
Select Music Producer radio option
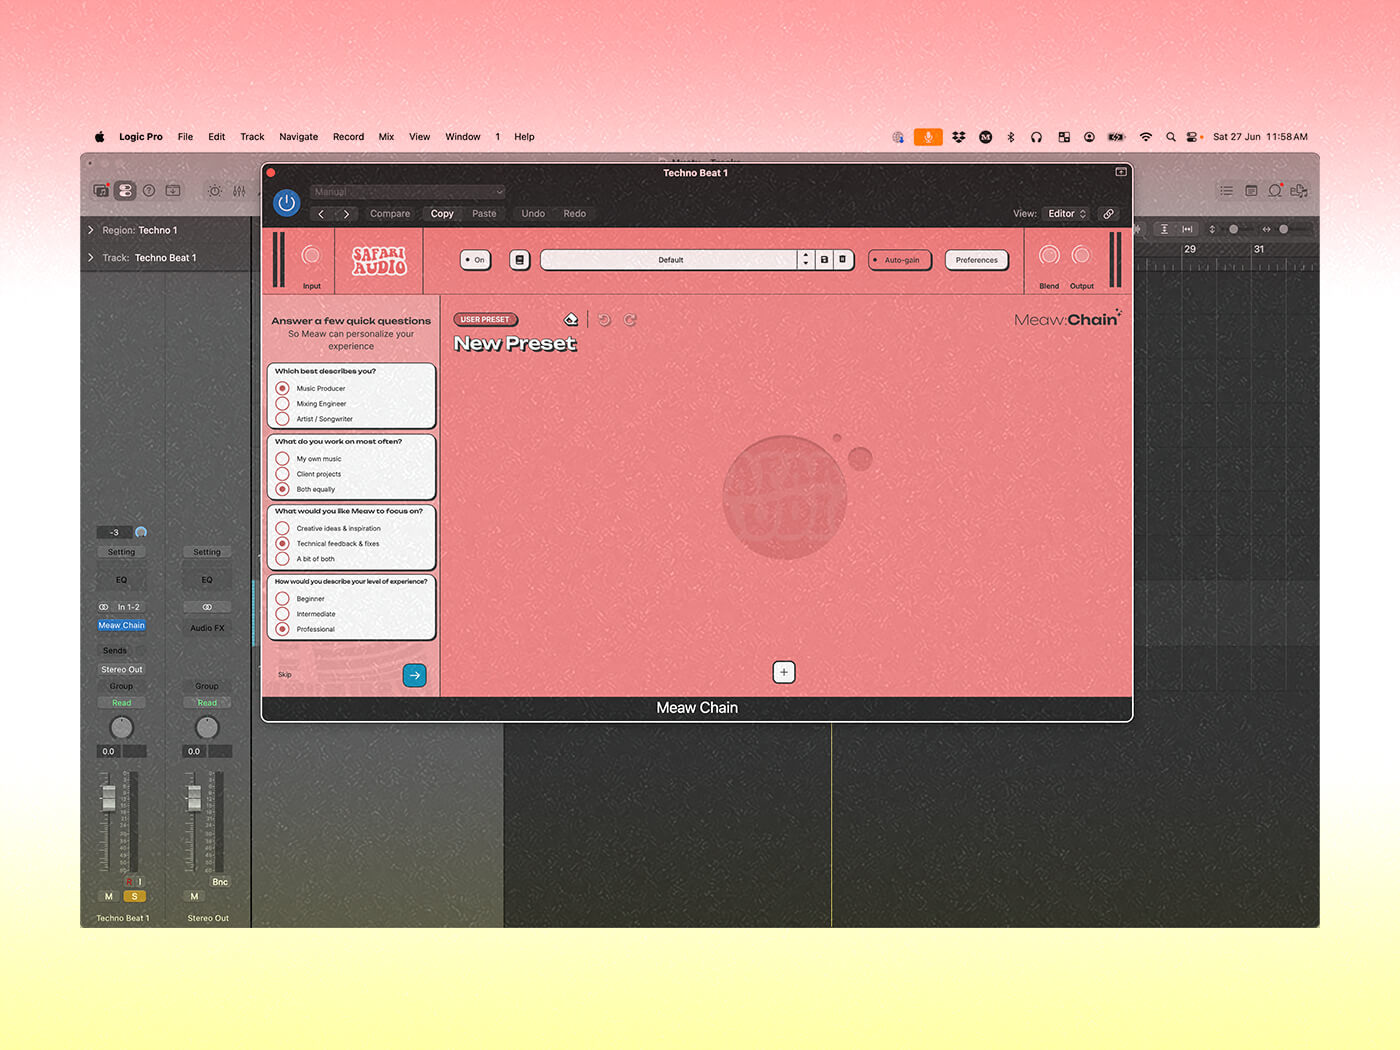coord(283,388)
